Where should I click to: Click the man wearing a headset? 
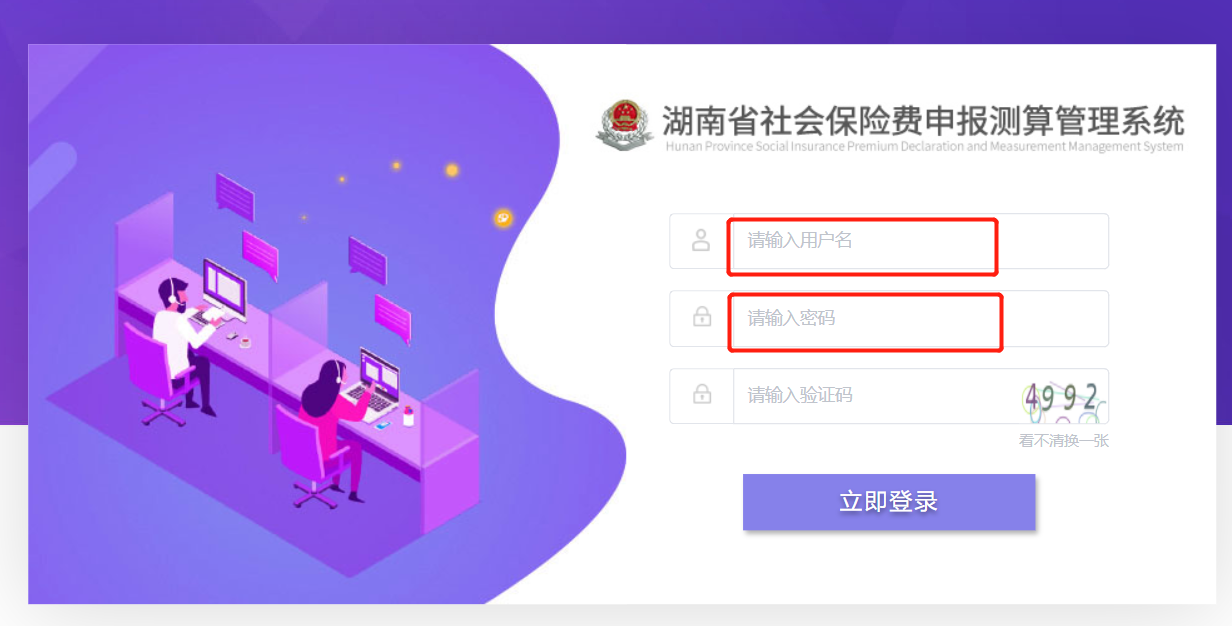183,345
